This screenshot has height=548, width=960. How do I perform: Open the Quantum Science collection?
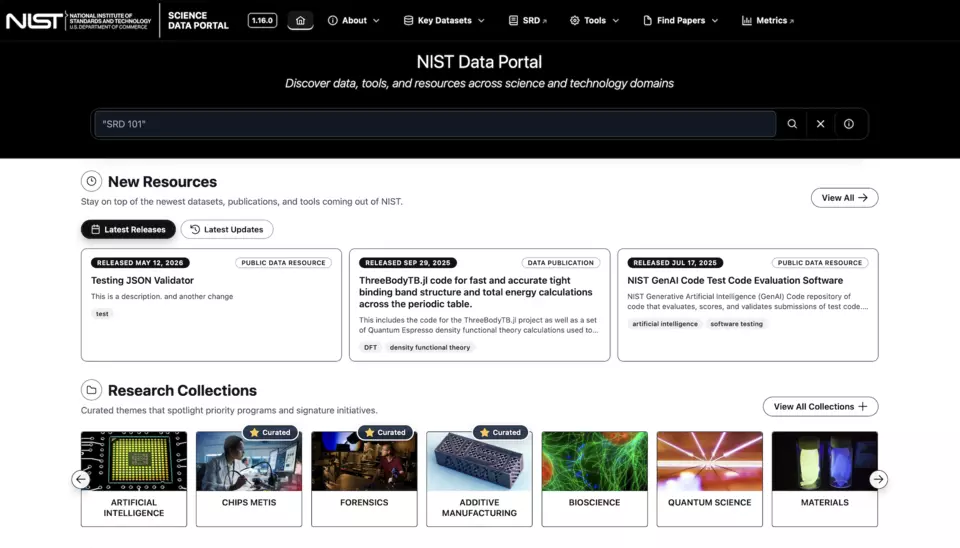coord(709,479)
